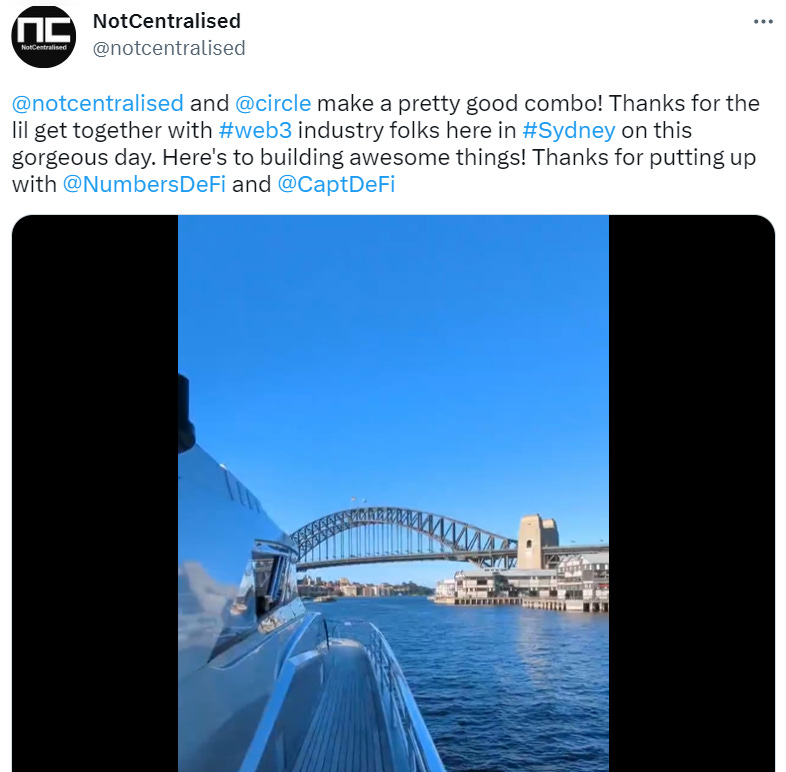Open the #Sydney hashtag
The image size is (786, 772).
(x=568, y=130)
